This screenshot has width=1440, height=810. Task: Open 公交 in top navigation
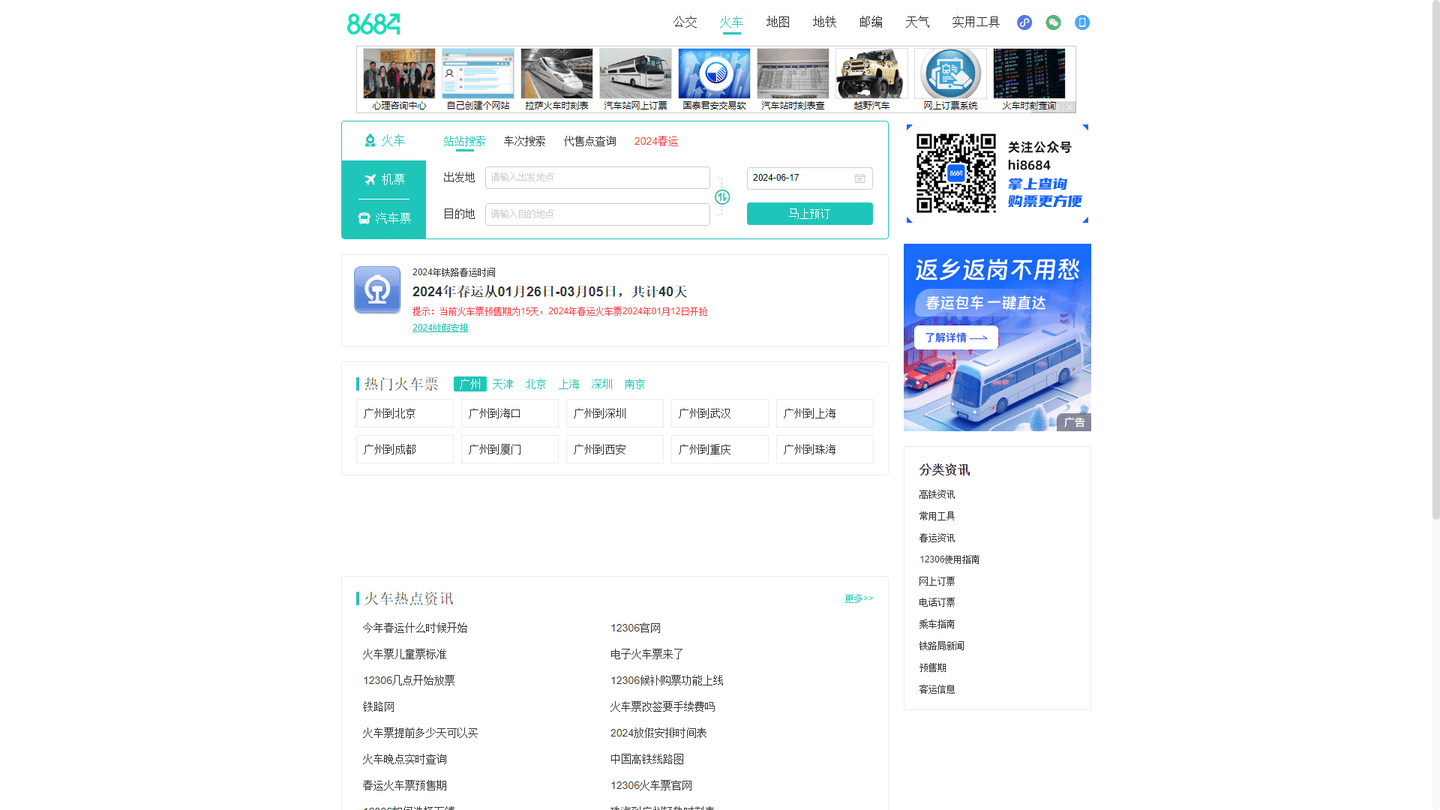(685, 22)
